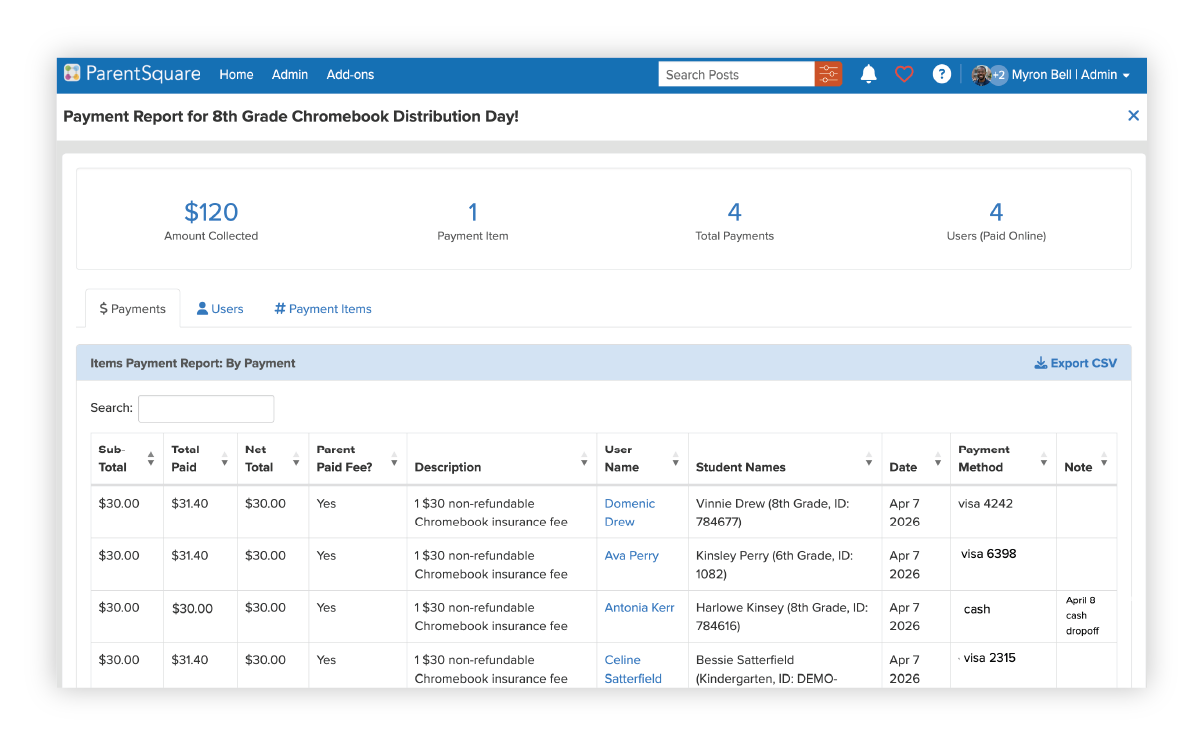Open the Admin menu
The height and width of the screenshot is (751, 1200).
290,75
